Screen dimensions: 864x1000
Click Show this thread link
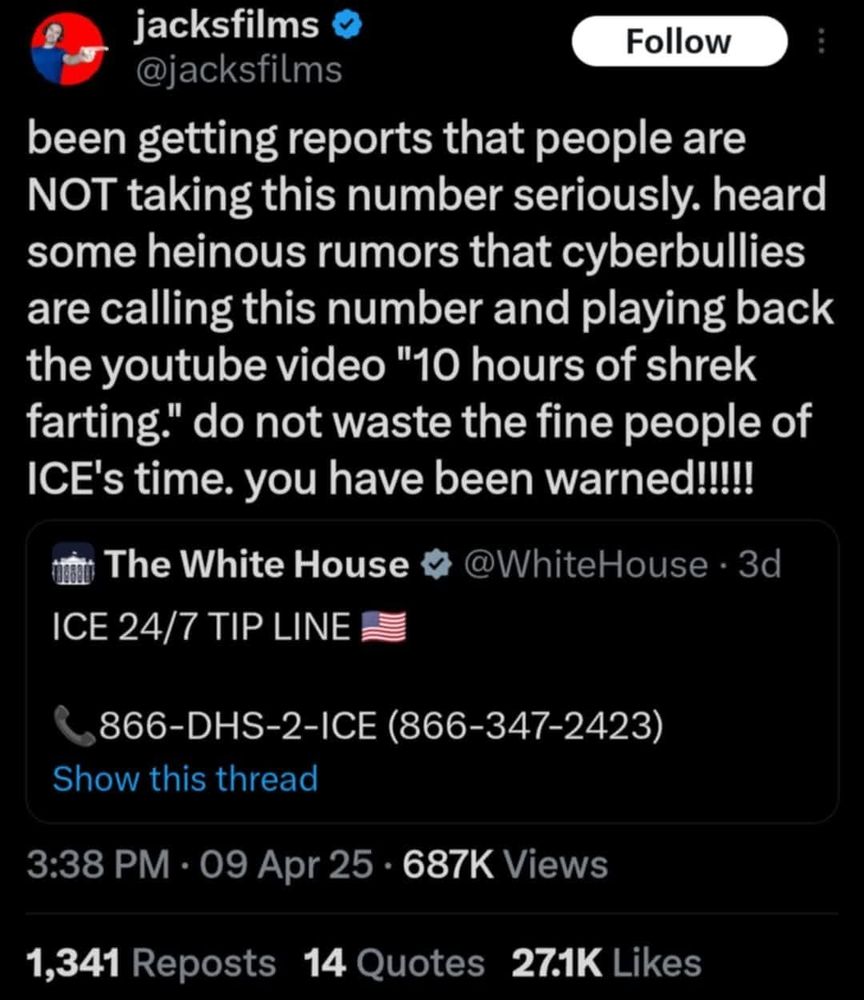coord(186,779)
